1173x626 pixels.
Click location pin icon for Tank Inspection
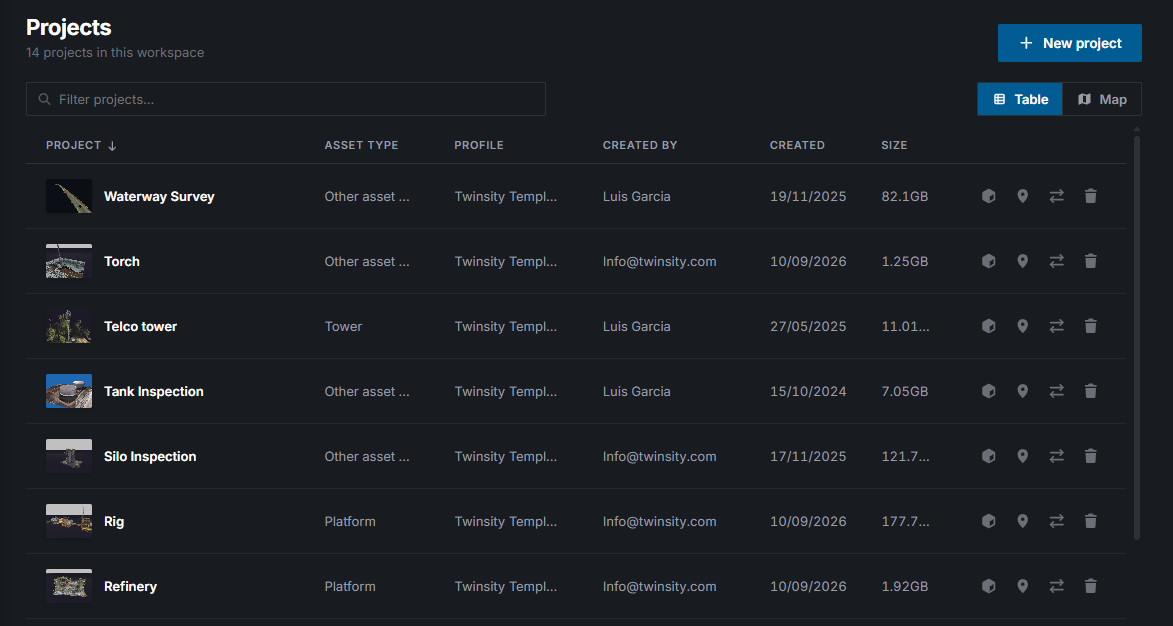point(1023,391)
